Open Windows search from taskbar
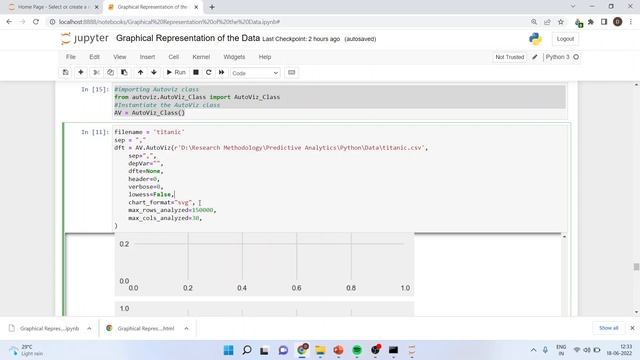 click(x=247, y=350)
